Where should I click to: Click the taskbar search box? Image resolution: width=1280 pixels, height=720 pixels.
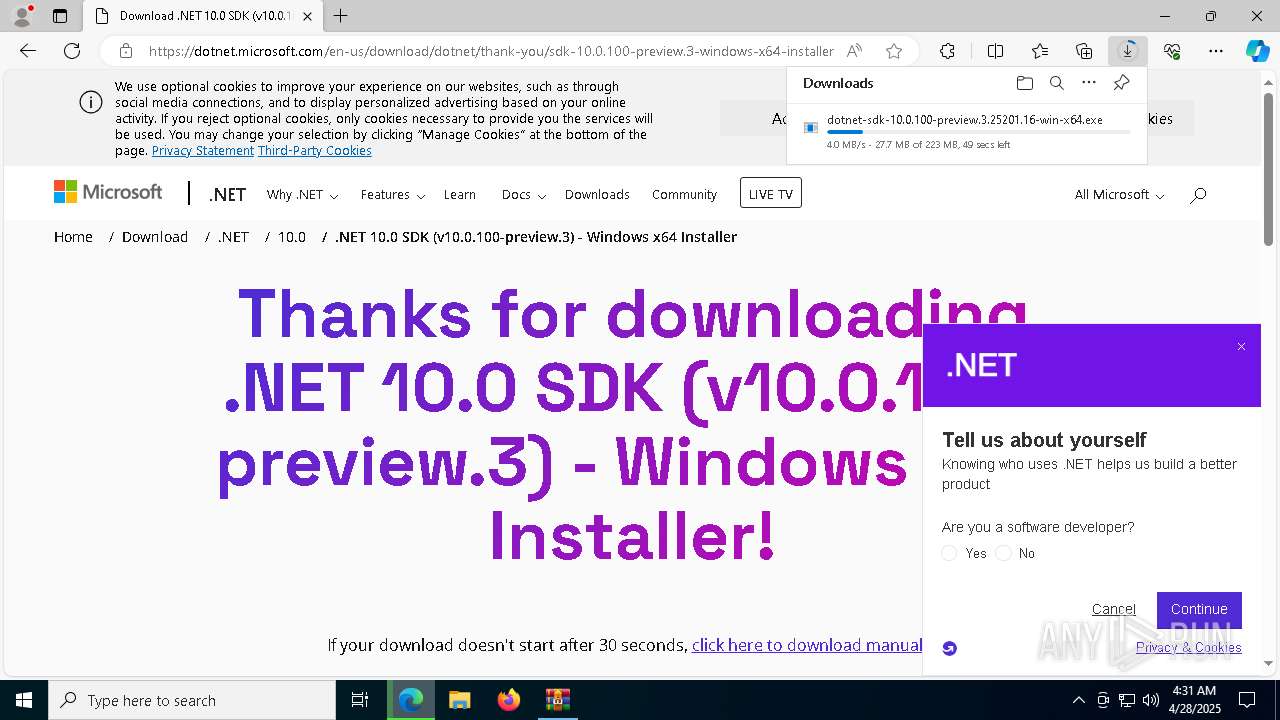coord(192,700)
